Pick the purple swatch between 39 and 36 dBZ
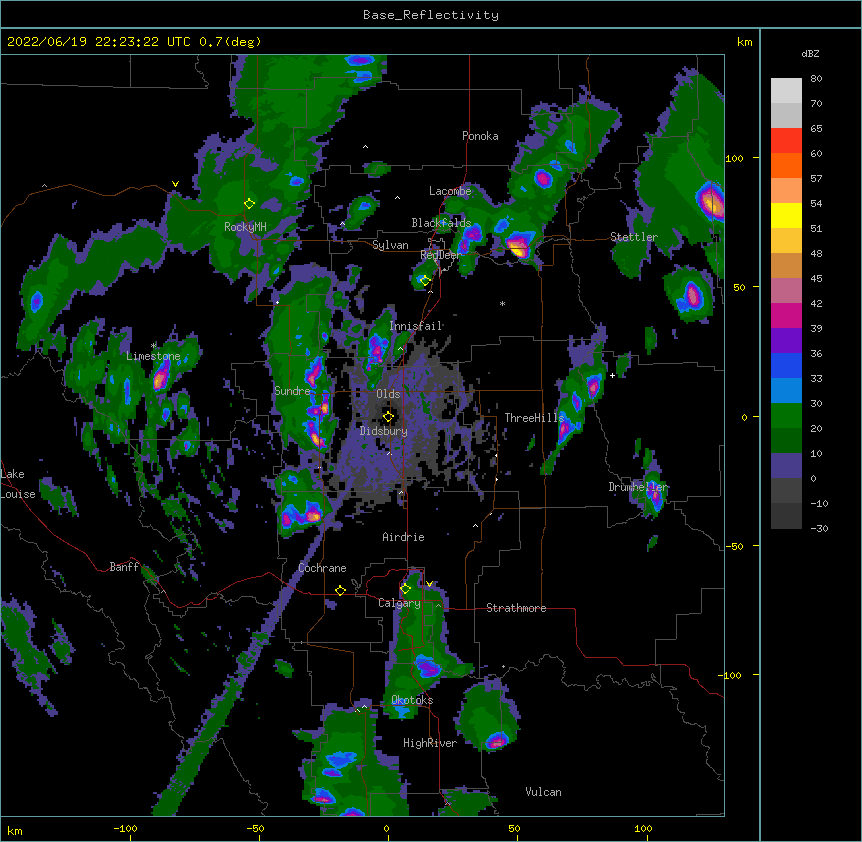This screenshot has width=862, height=842. [786, 341]
